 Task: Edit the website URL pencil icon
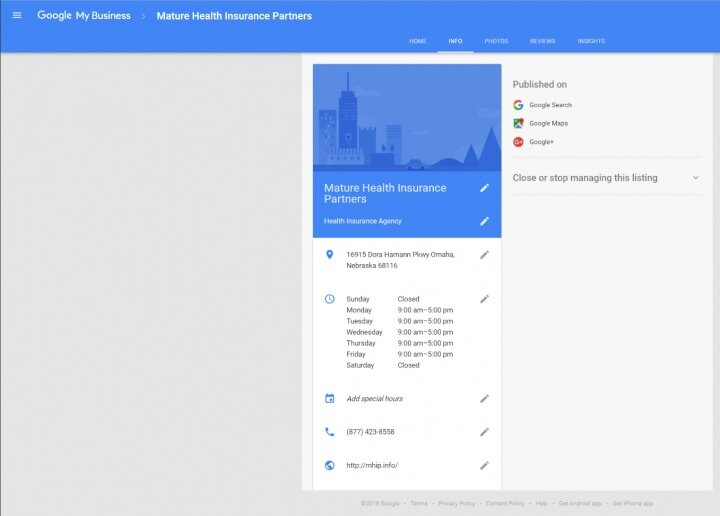pos(484,466)
